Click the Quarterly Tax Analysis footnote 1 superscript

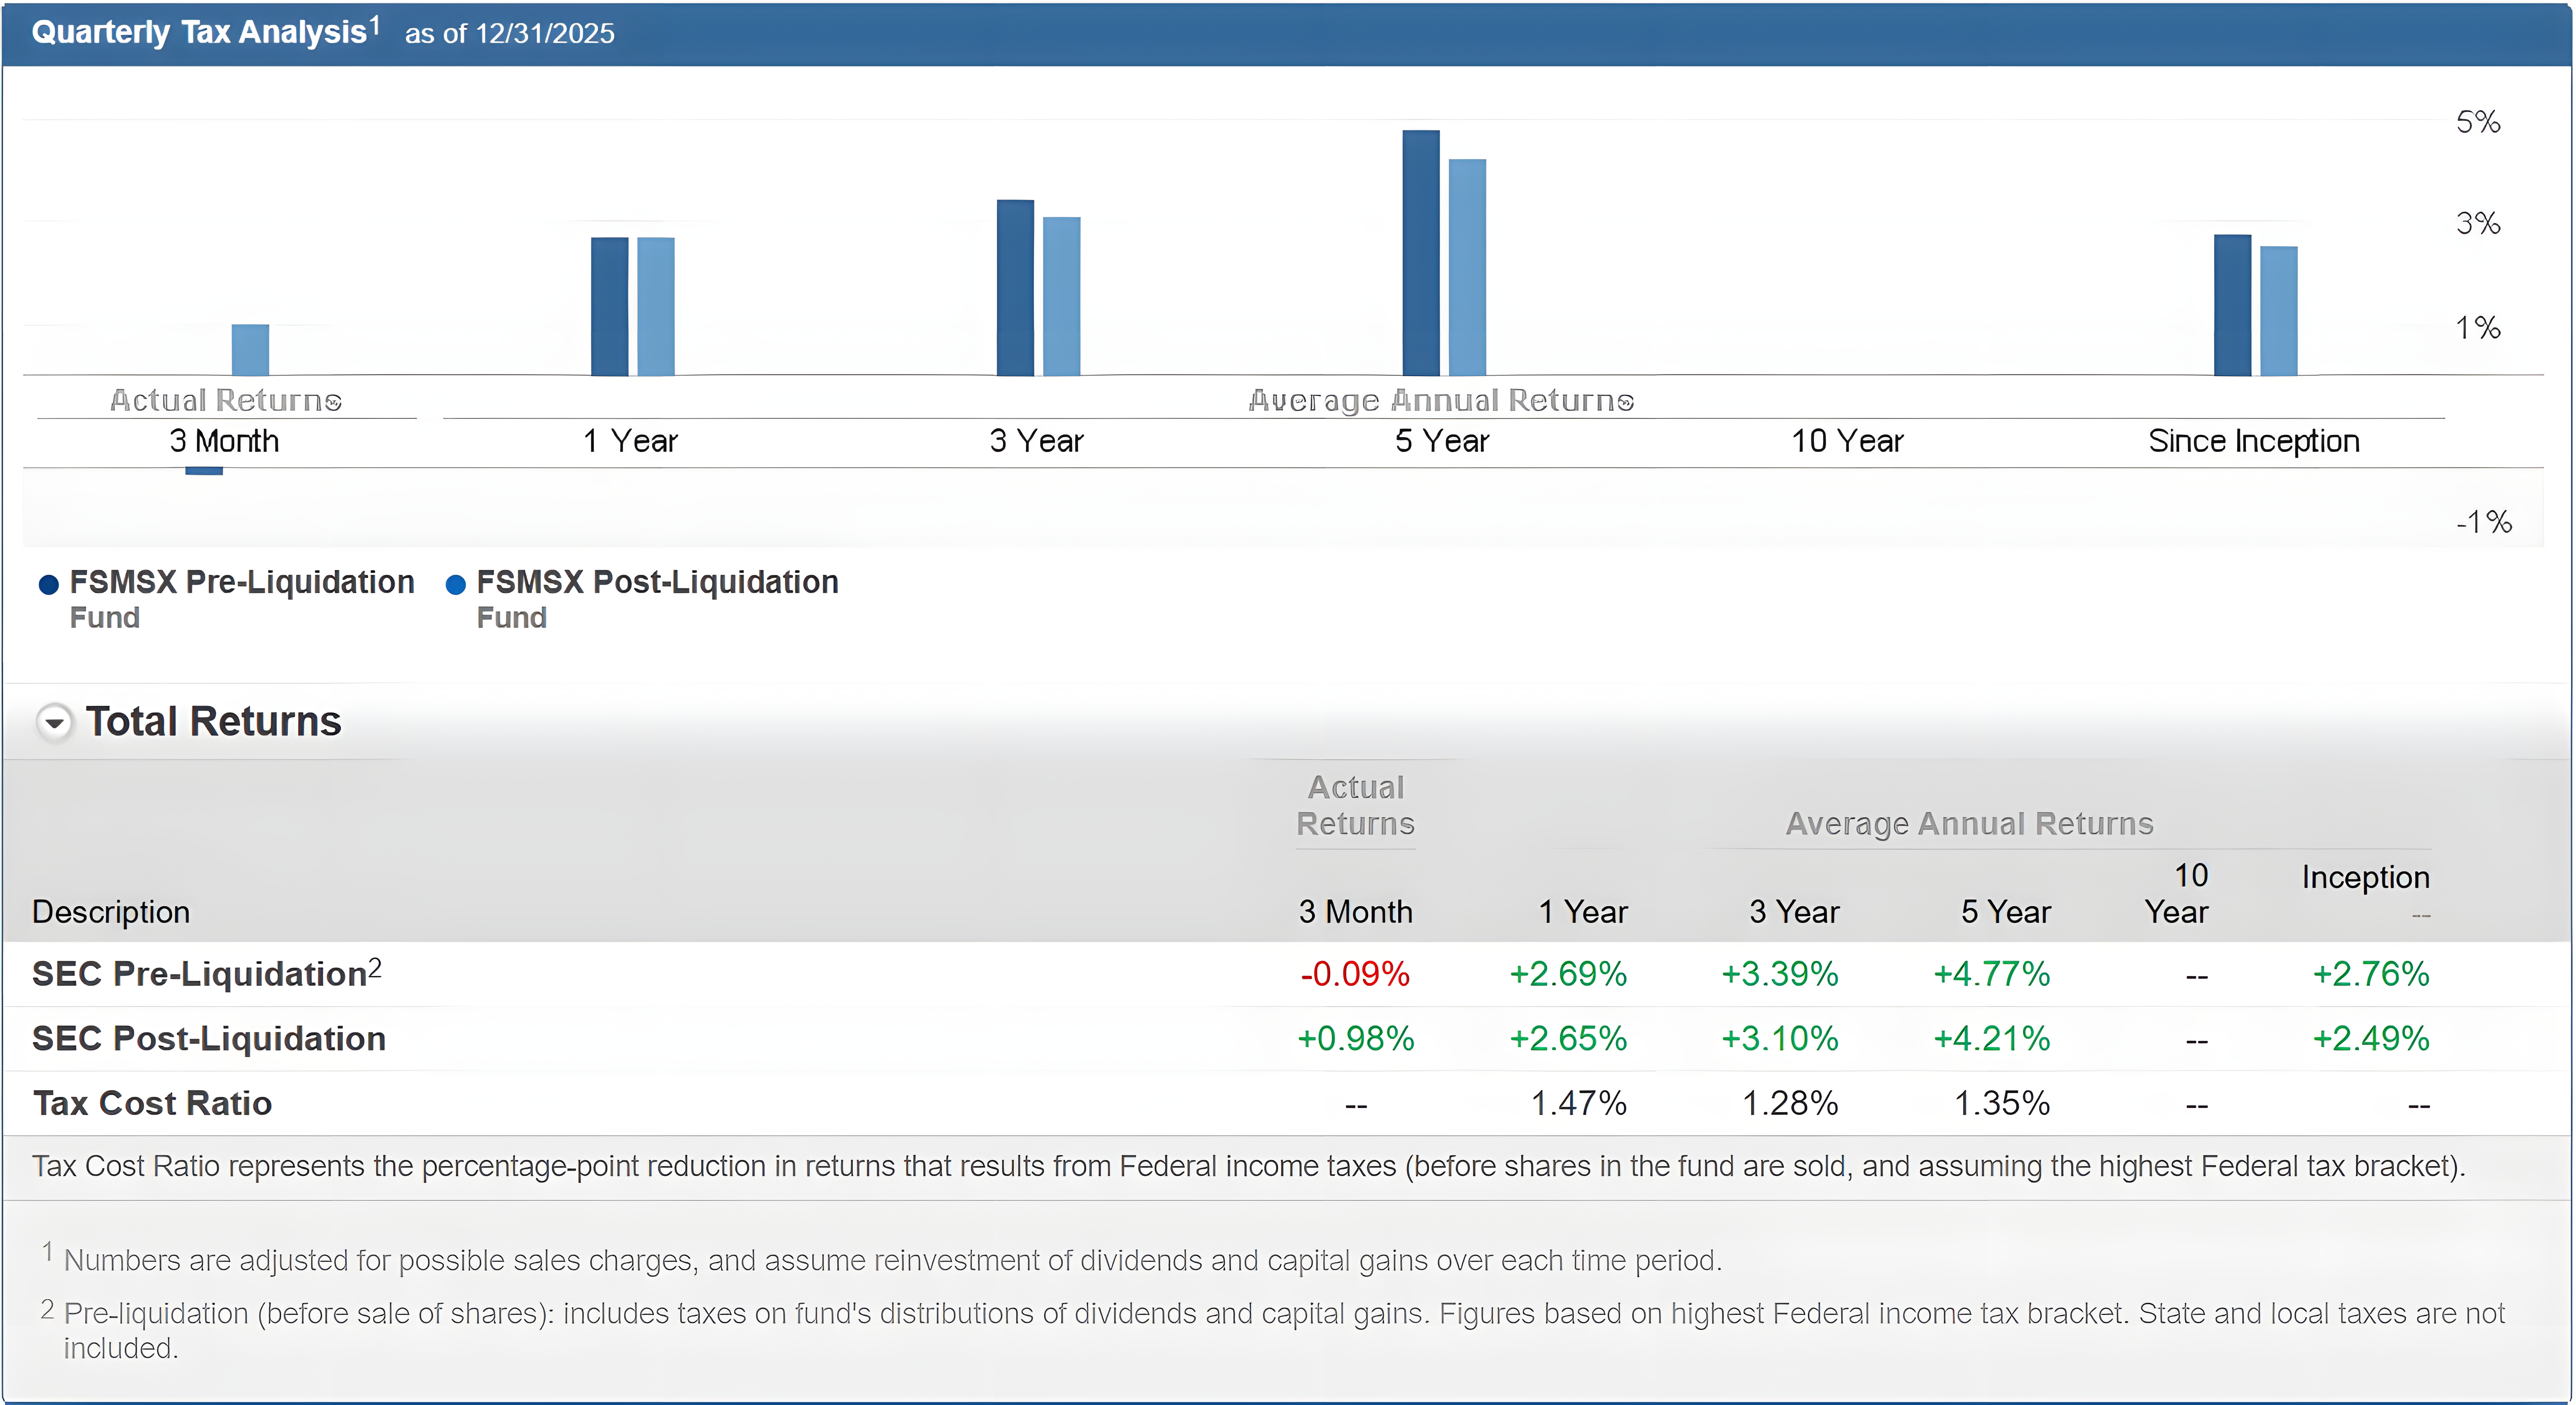375,25
